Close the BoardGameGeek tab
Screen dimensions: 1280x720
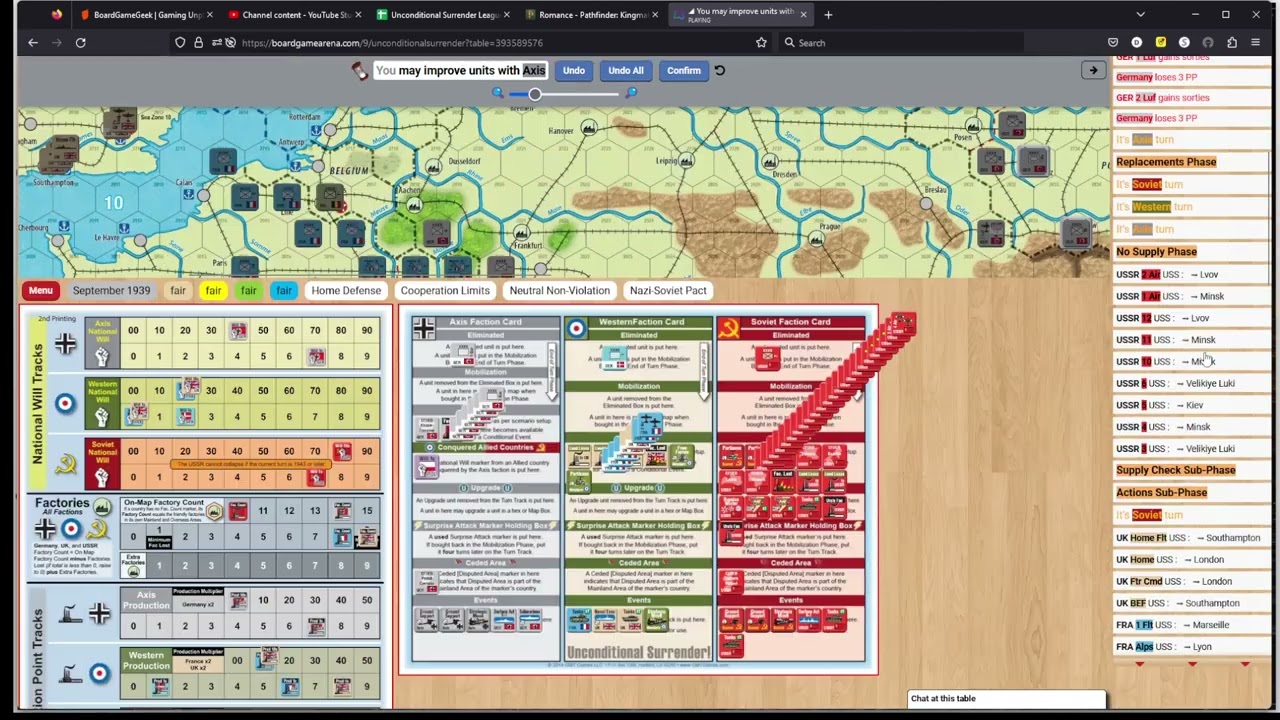coord(209,15)
